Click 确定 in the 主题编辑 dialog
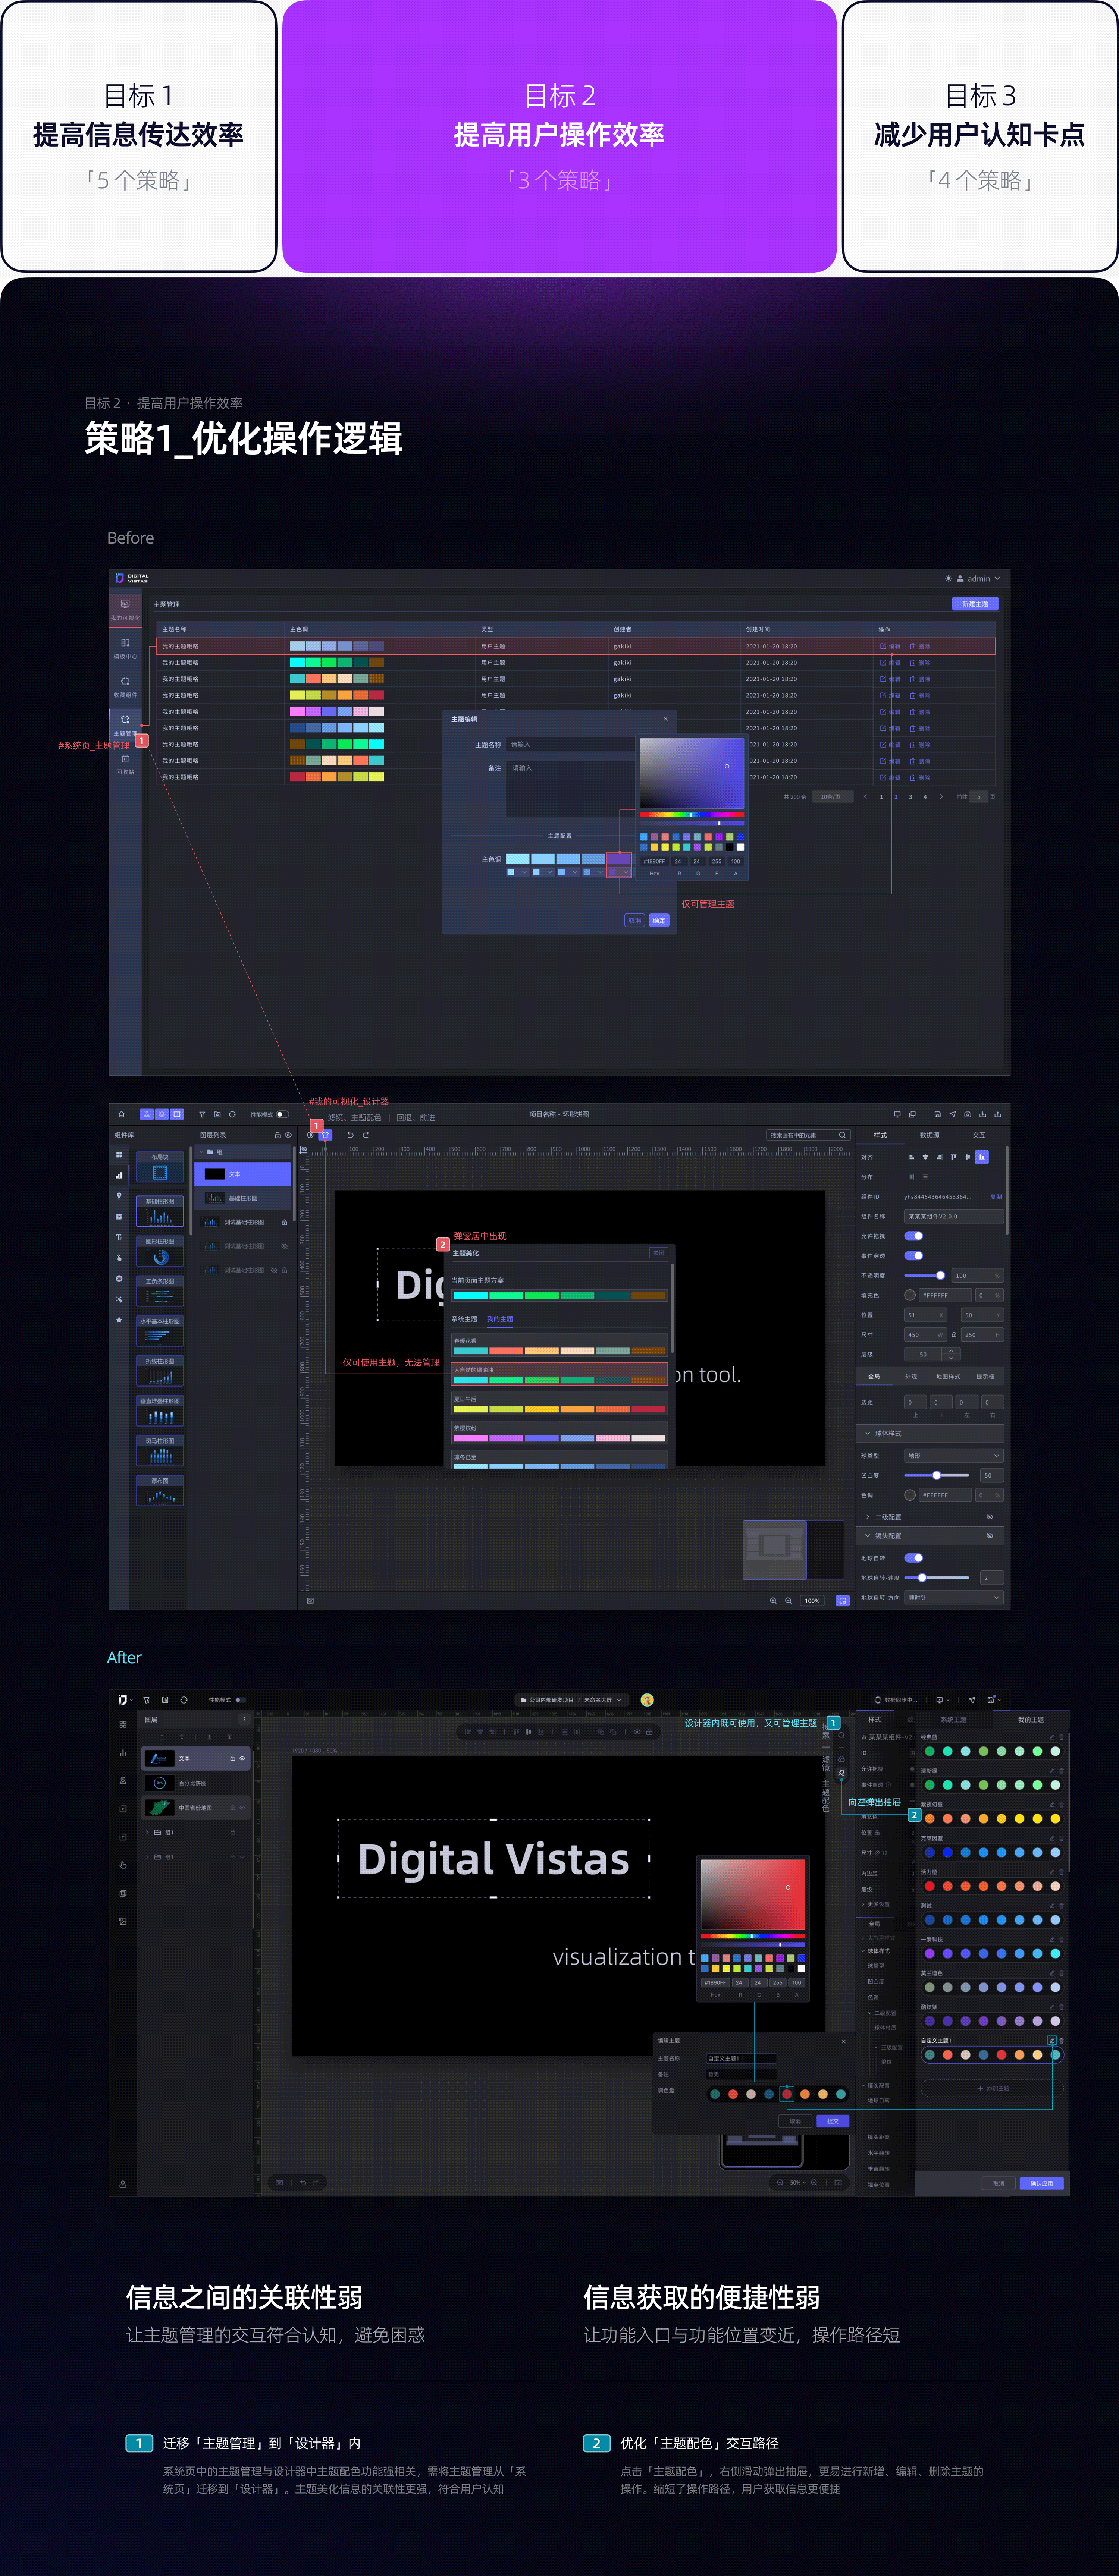Screen dimensions: 1119x2576 coord(659,920)
